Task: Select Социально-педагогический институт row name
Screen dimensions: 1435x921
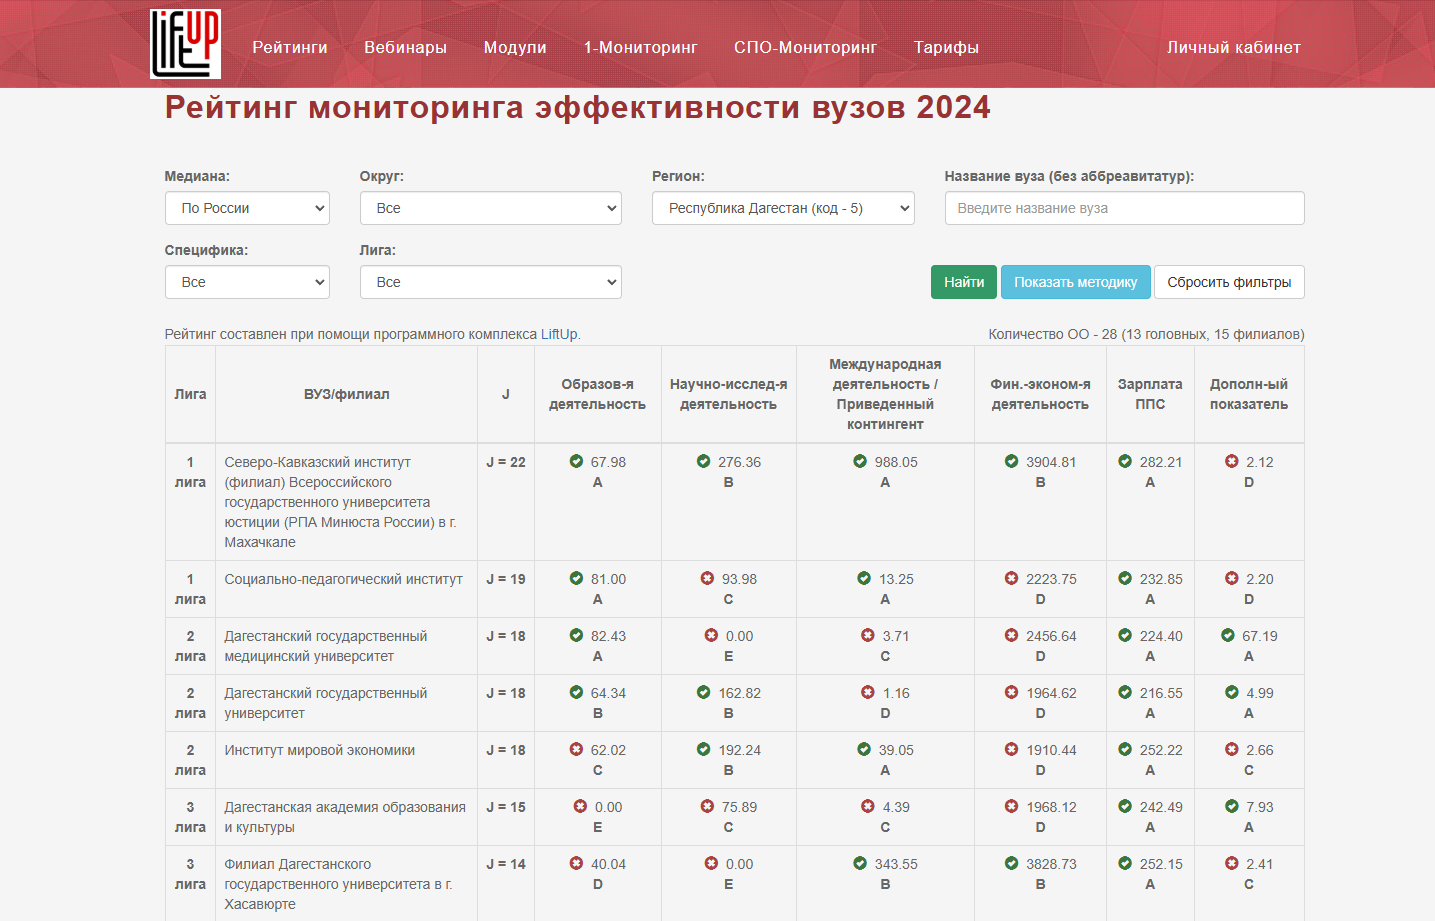Action: 344,579
